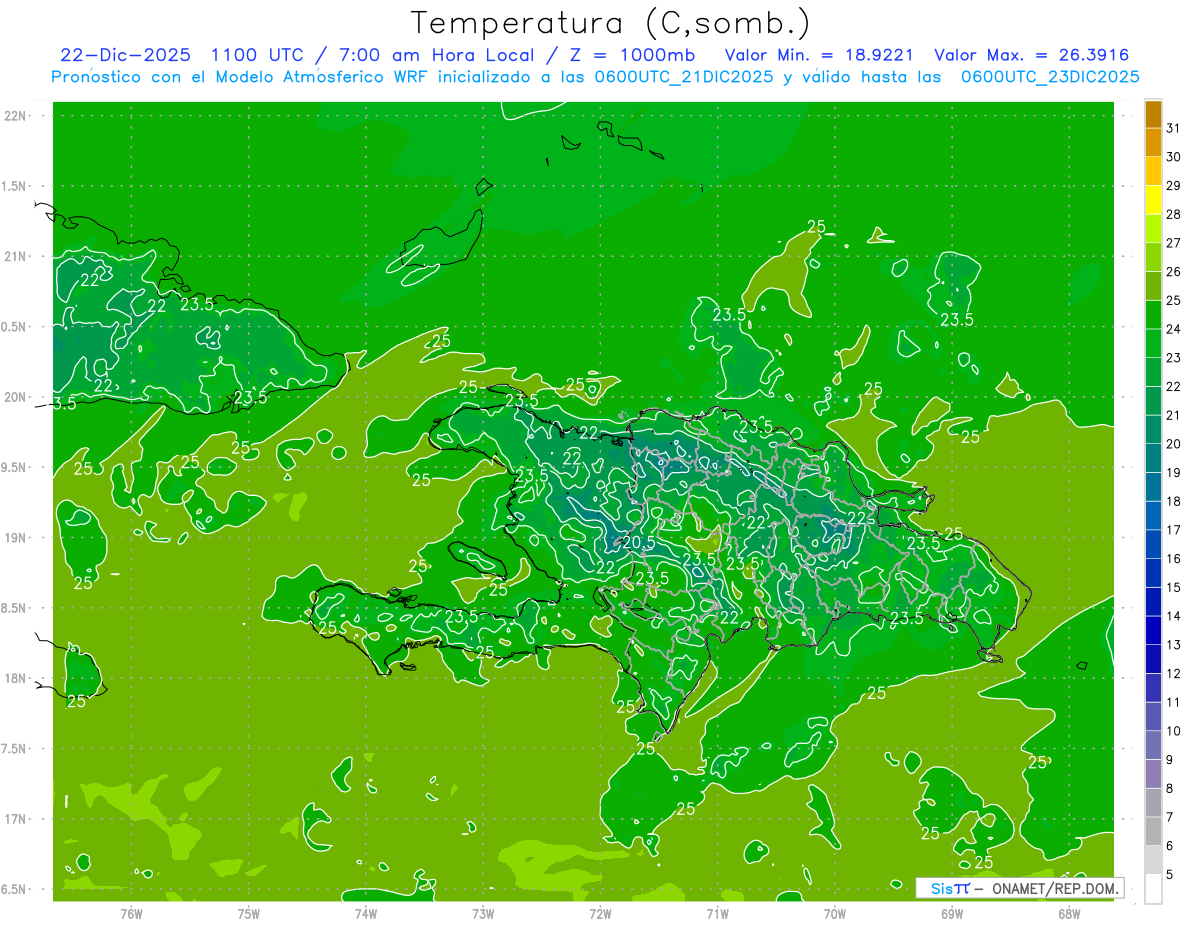
Task: Click the '72W' longitude axis label
Action: pos(600,913)
